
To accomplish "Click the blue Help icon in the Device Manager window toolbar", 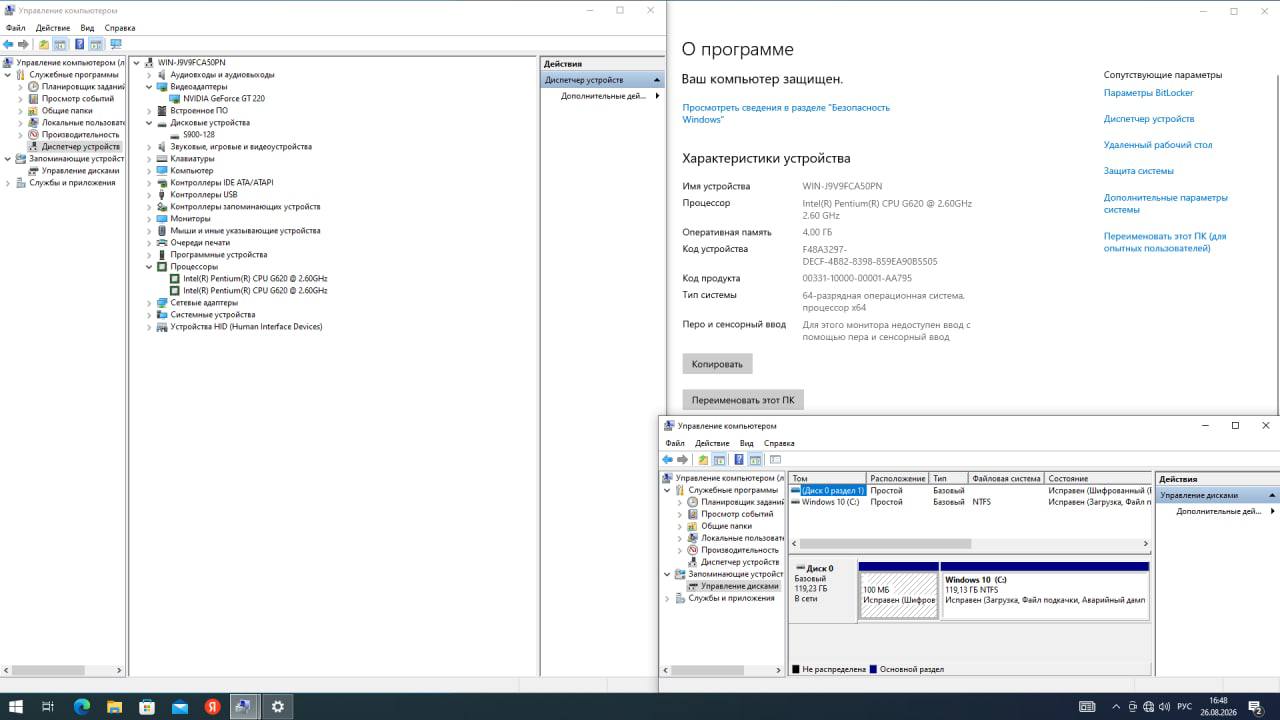I will (79, 44).
